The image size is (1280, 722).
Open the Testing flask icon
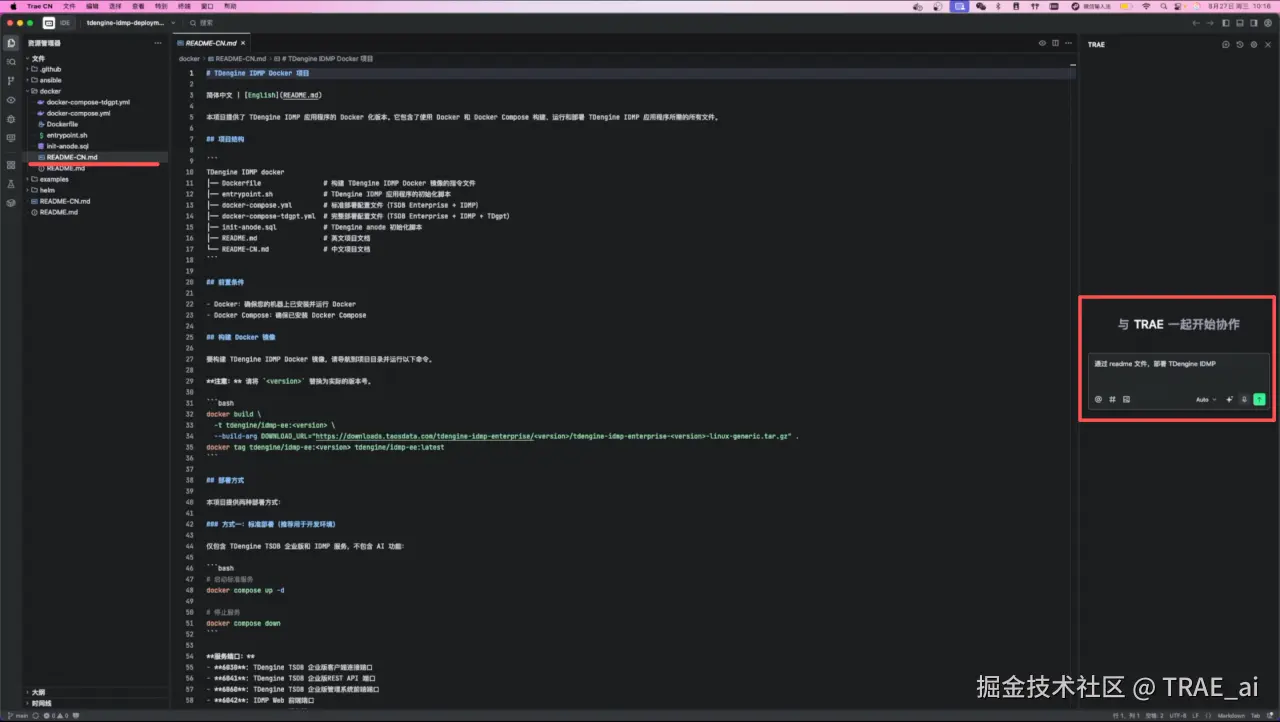click(11, 184)
